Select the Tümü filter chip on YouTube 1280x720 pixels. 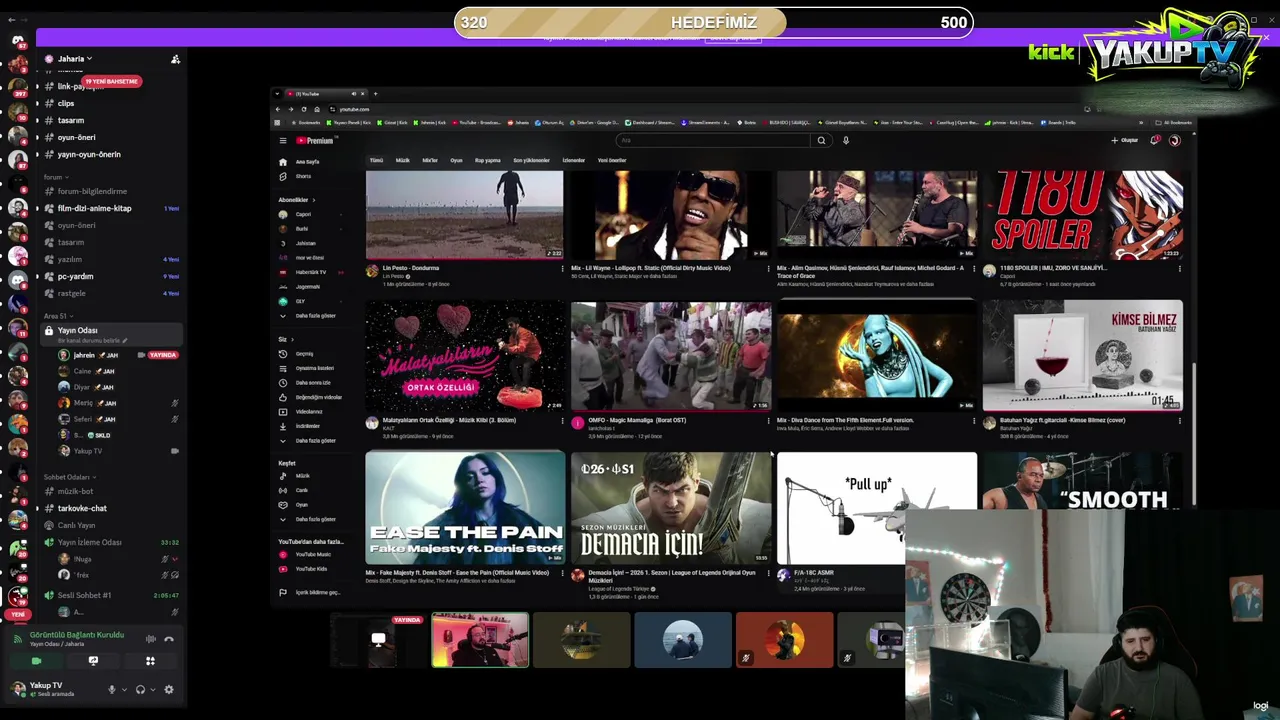(376, 160)
